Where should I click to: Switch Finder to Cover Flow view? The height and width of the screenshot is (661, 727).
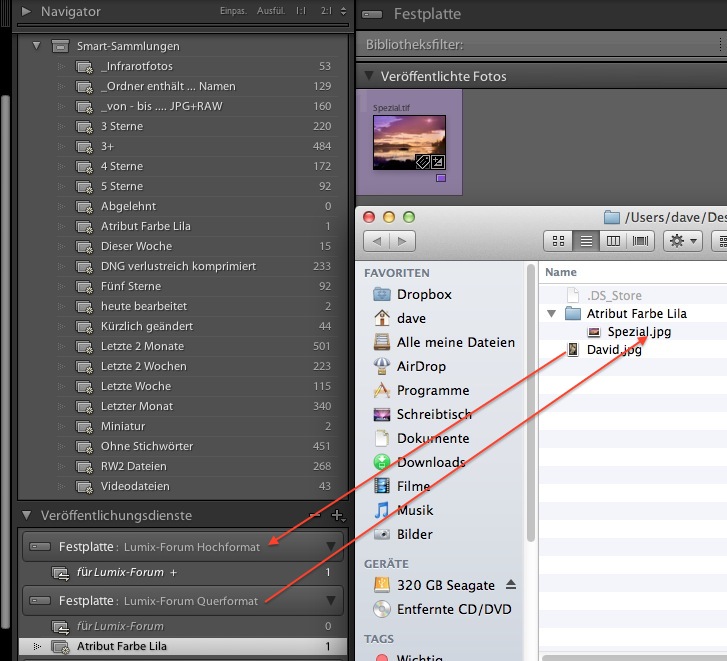640,241
